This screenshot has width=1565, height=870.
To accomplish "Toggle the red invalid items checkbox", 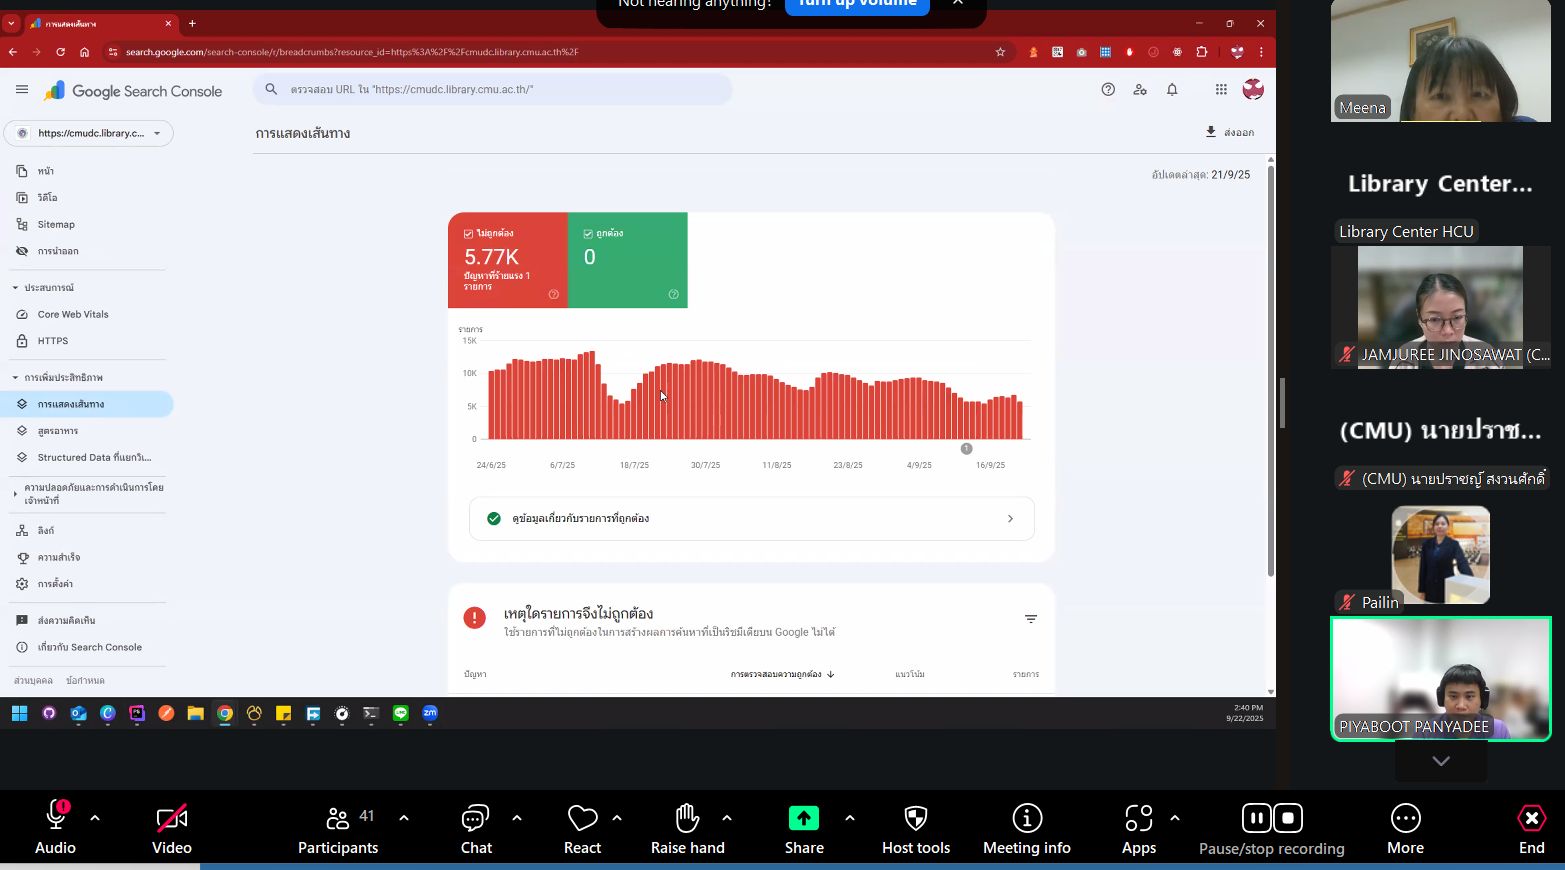I will 468,234.
